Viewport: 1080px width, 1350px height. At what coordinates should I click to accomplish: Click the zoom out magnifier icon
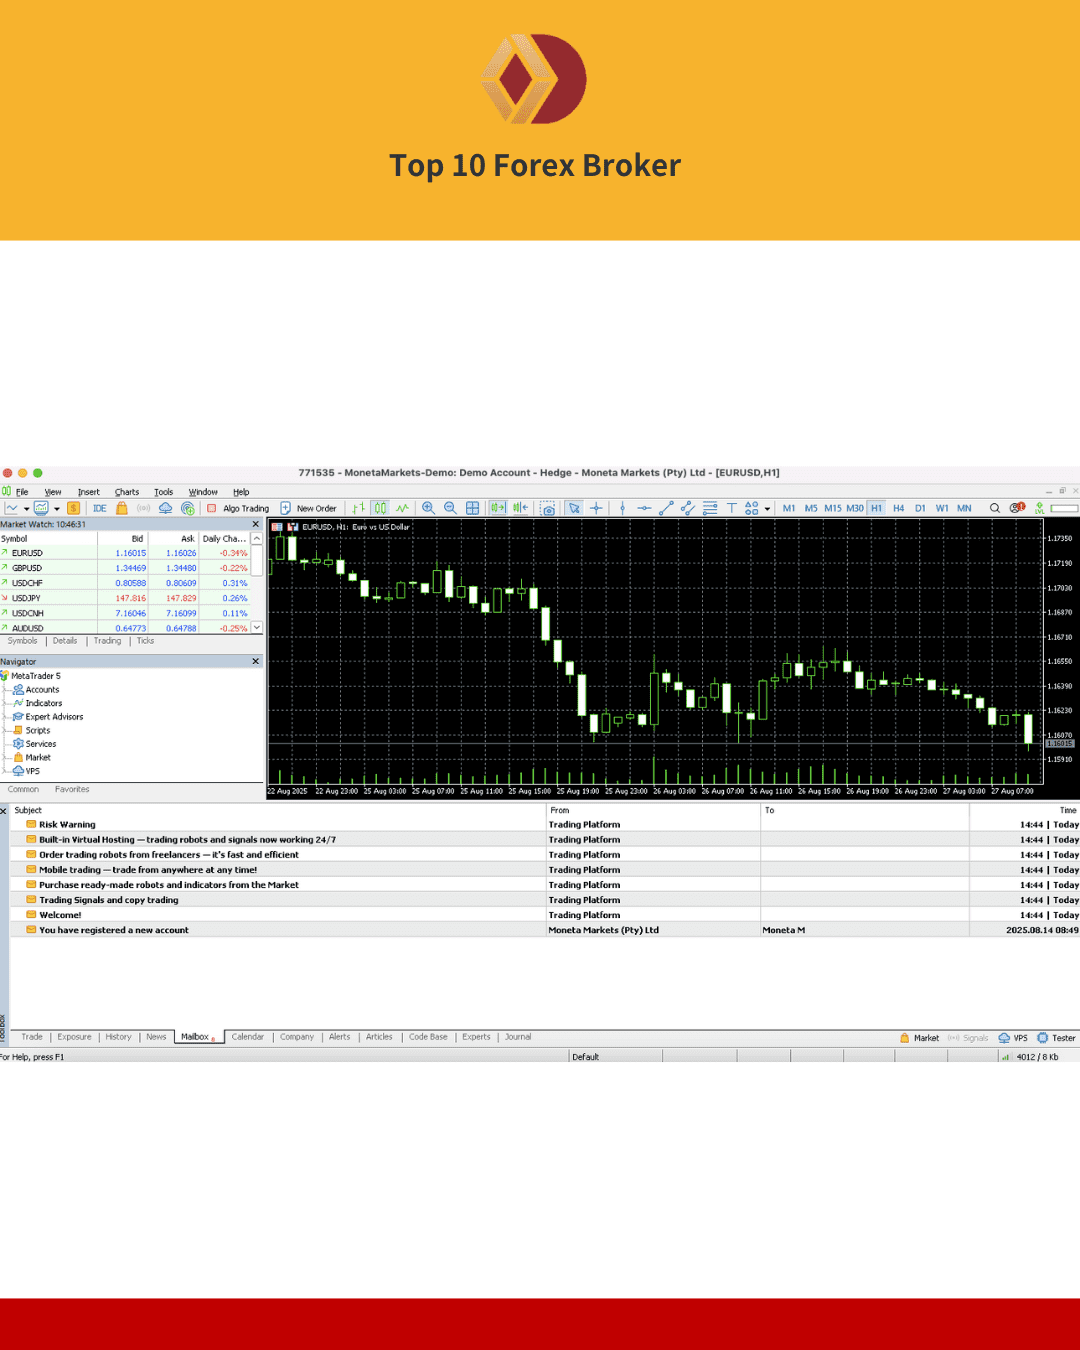[450, 508]
